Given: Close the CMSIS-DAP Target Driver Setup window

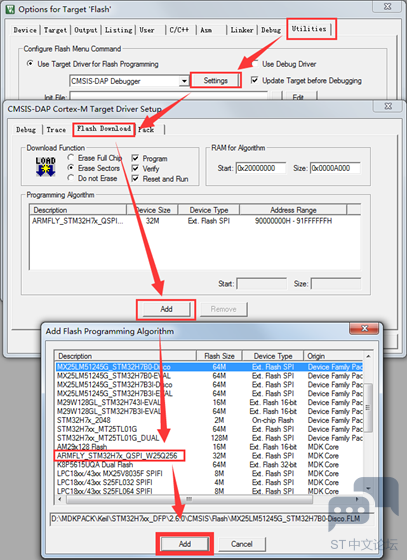Looking at the screenshot, I should click(x=388, y=106).
